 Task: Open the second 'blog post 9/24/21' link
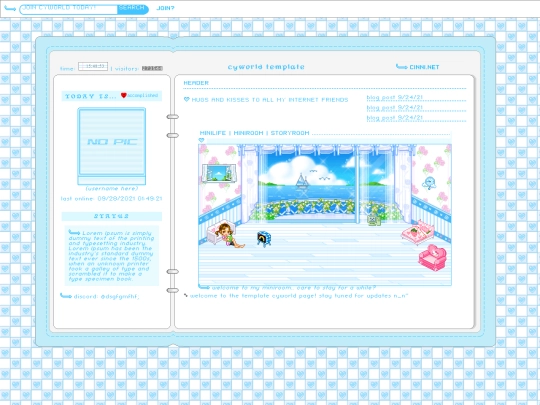[394, 107]
